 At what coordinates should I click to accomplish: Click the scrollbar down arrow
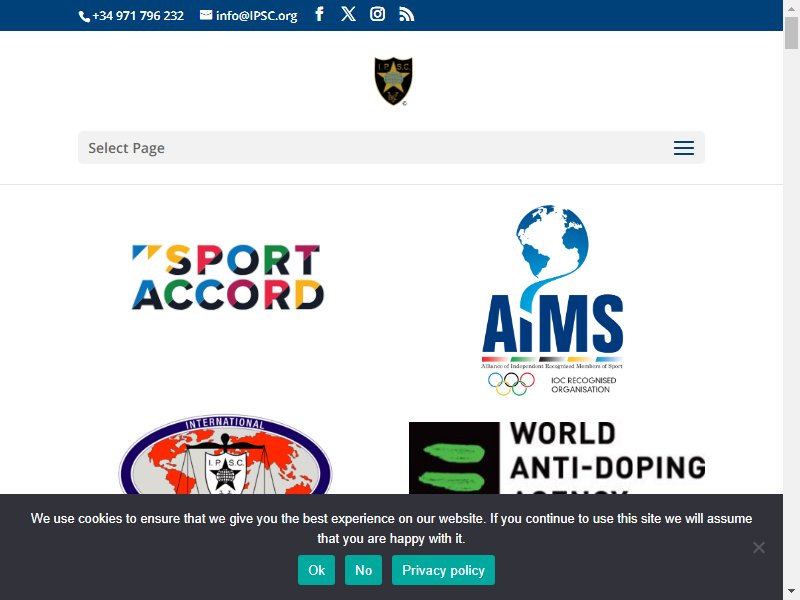pos(791,593)
